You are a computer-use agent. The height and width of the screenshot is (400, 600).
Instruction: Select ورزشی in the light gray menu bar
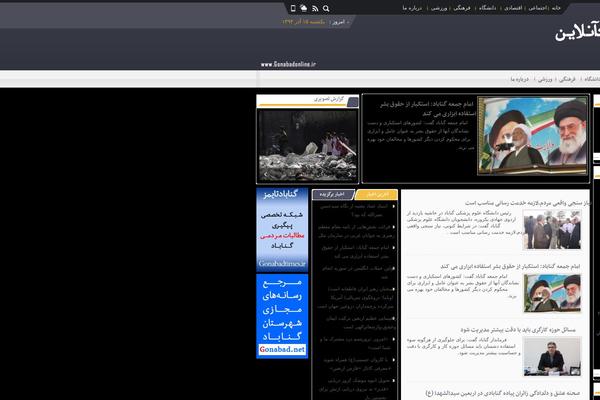545,79
